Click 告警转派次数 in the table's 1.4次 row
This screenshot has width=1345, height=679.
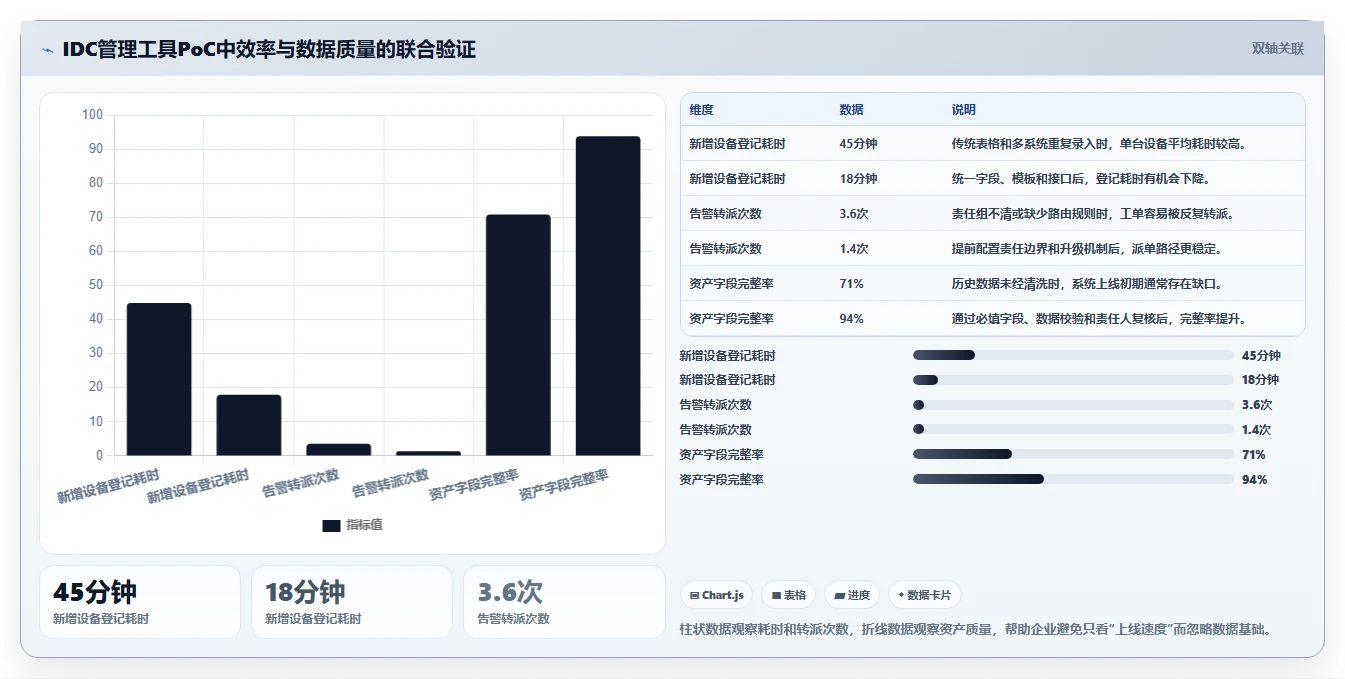click(x=725, y=249)
